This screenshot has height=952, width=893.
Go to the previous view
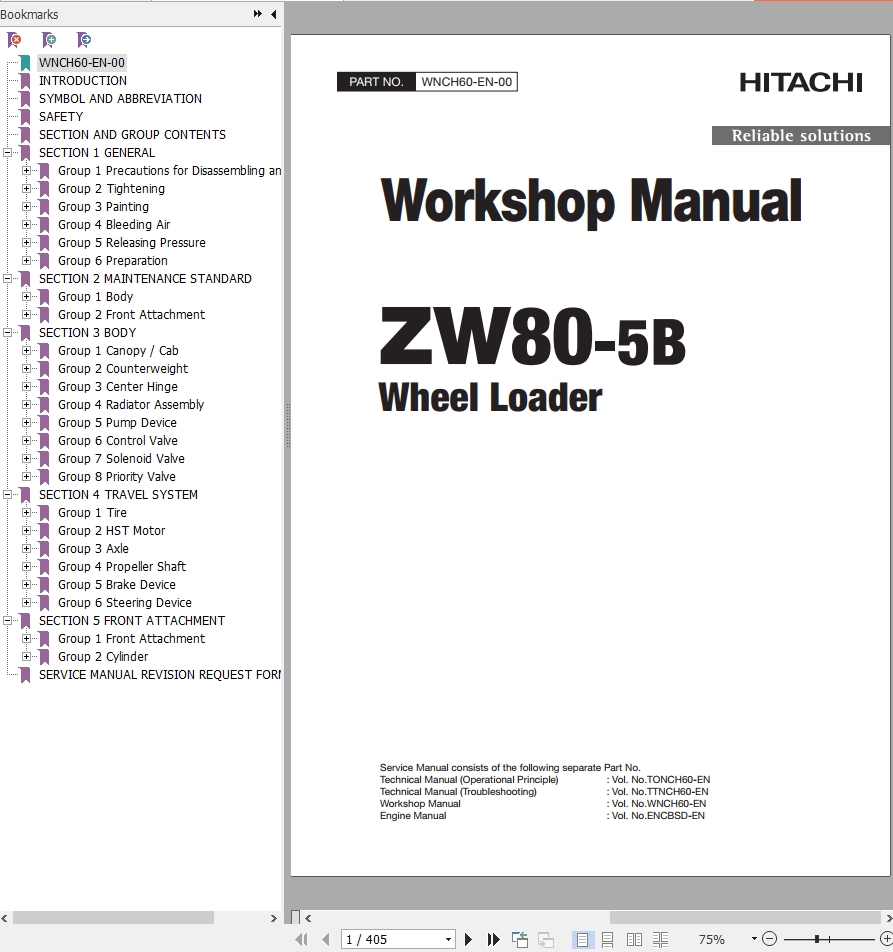pyautogui.click(x=520, y=939)
